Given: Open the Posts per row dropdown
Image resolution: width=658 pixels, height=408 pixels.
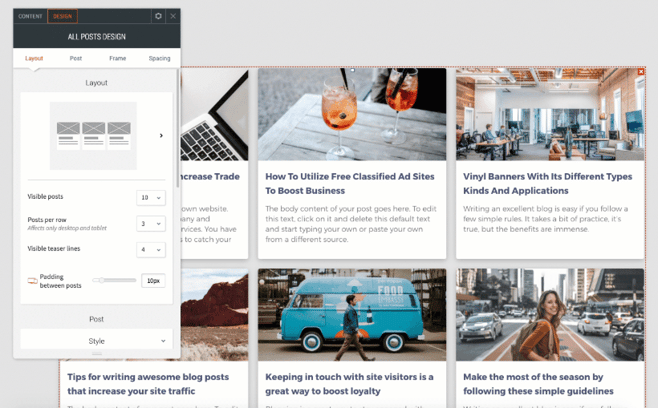Looking at the screenshot, I should click(151, 224).
